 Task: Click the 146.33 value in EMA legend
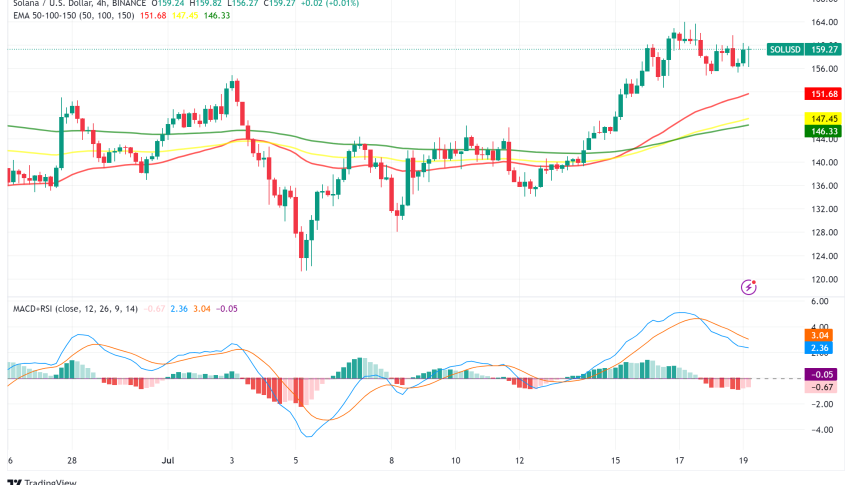pos(217,16)
